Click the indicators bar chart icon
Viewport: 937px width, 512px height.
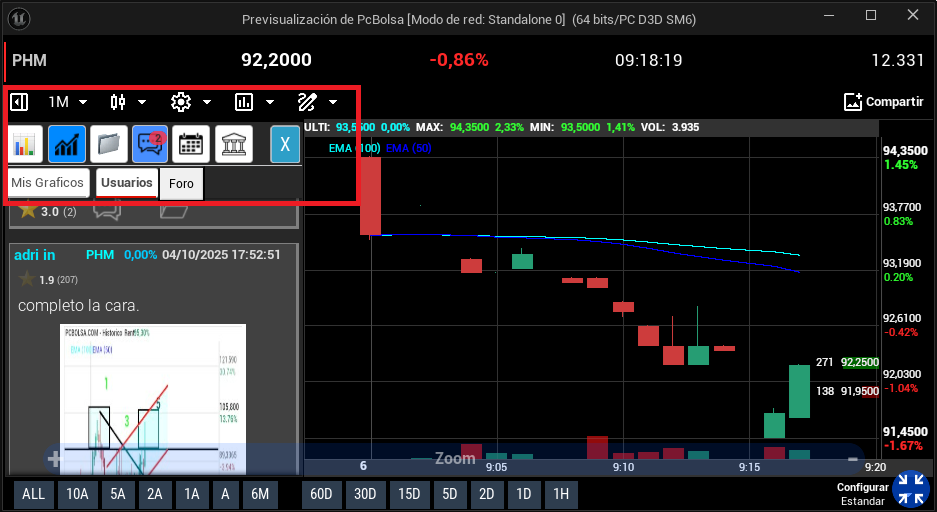[244, 102]
